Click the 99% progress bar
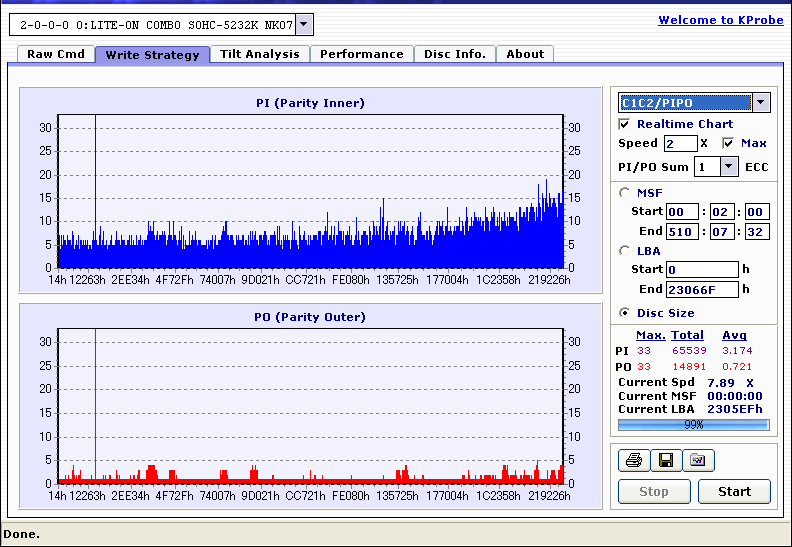The image size is (792, 547). (694, 425)
